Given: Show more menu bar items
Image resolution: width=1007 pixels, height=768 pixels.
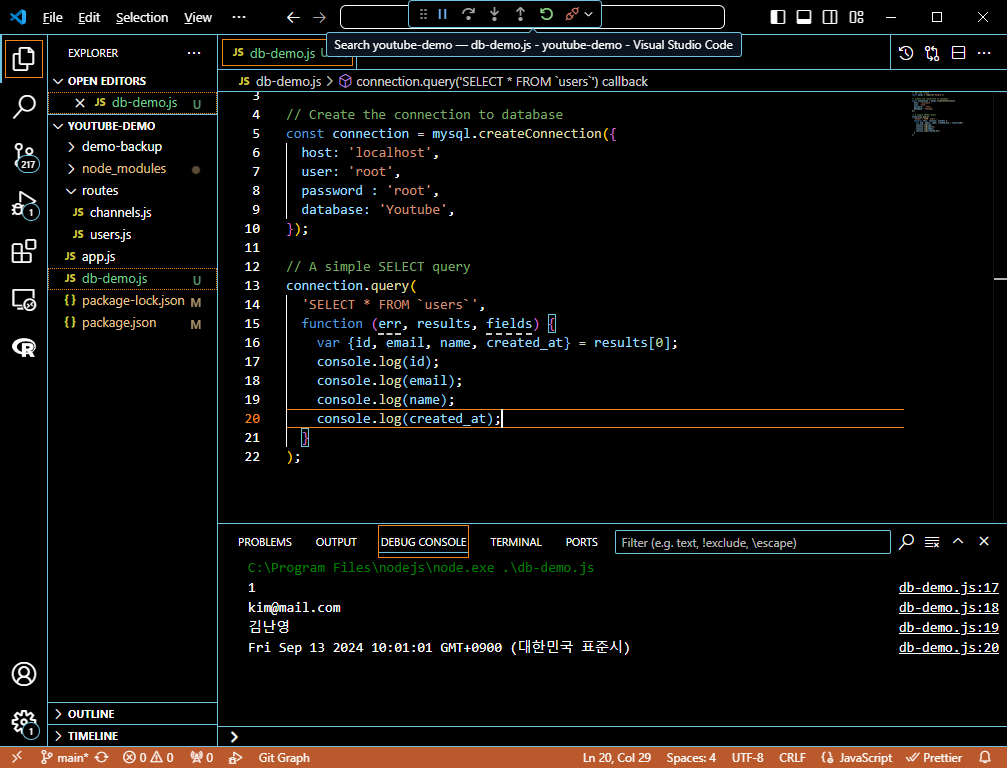Looking at the screenshot, I should [x=239, y=17].
